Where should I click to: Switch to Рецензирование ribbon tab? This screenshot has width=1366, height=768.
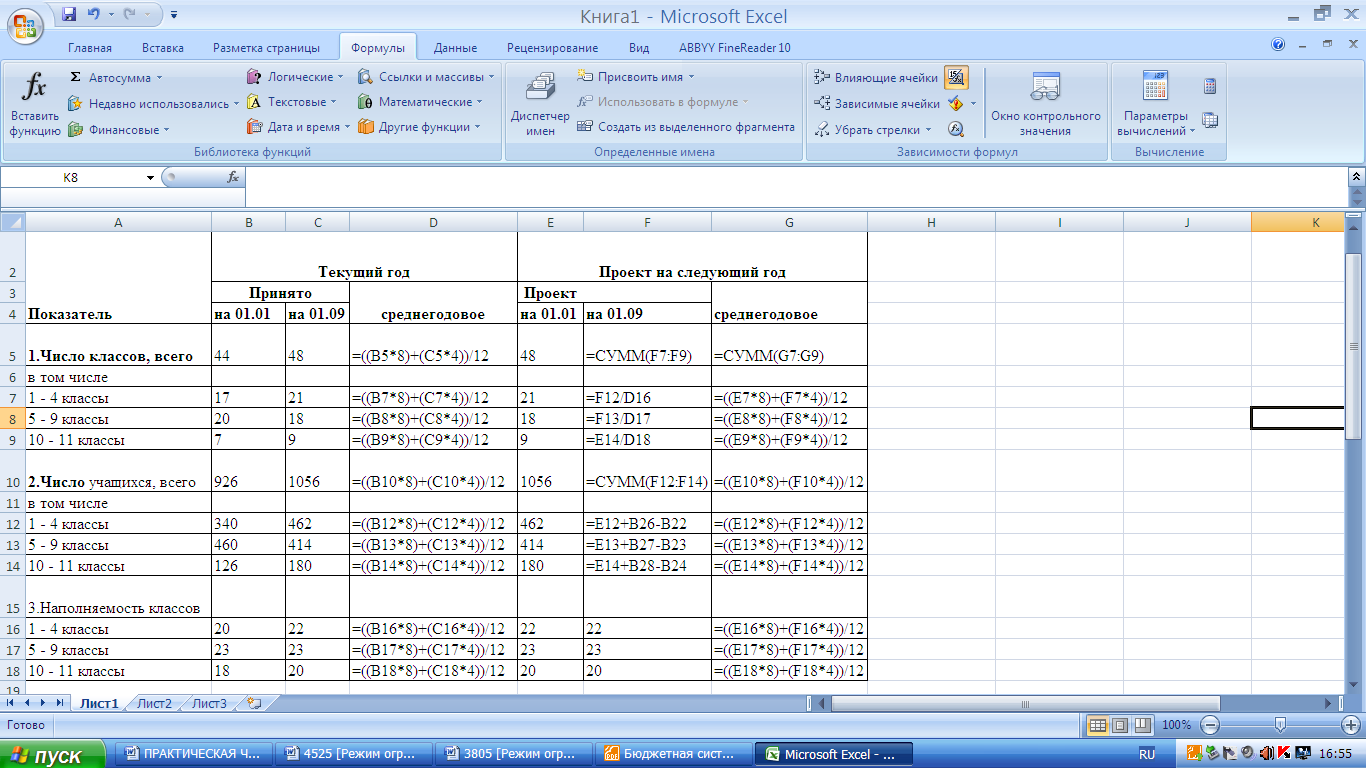coord(552,47)
